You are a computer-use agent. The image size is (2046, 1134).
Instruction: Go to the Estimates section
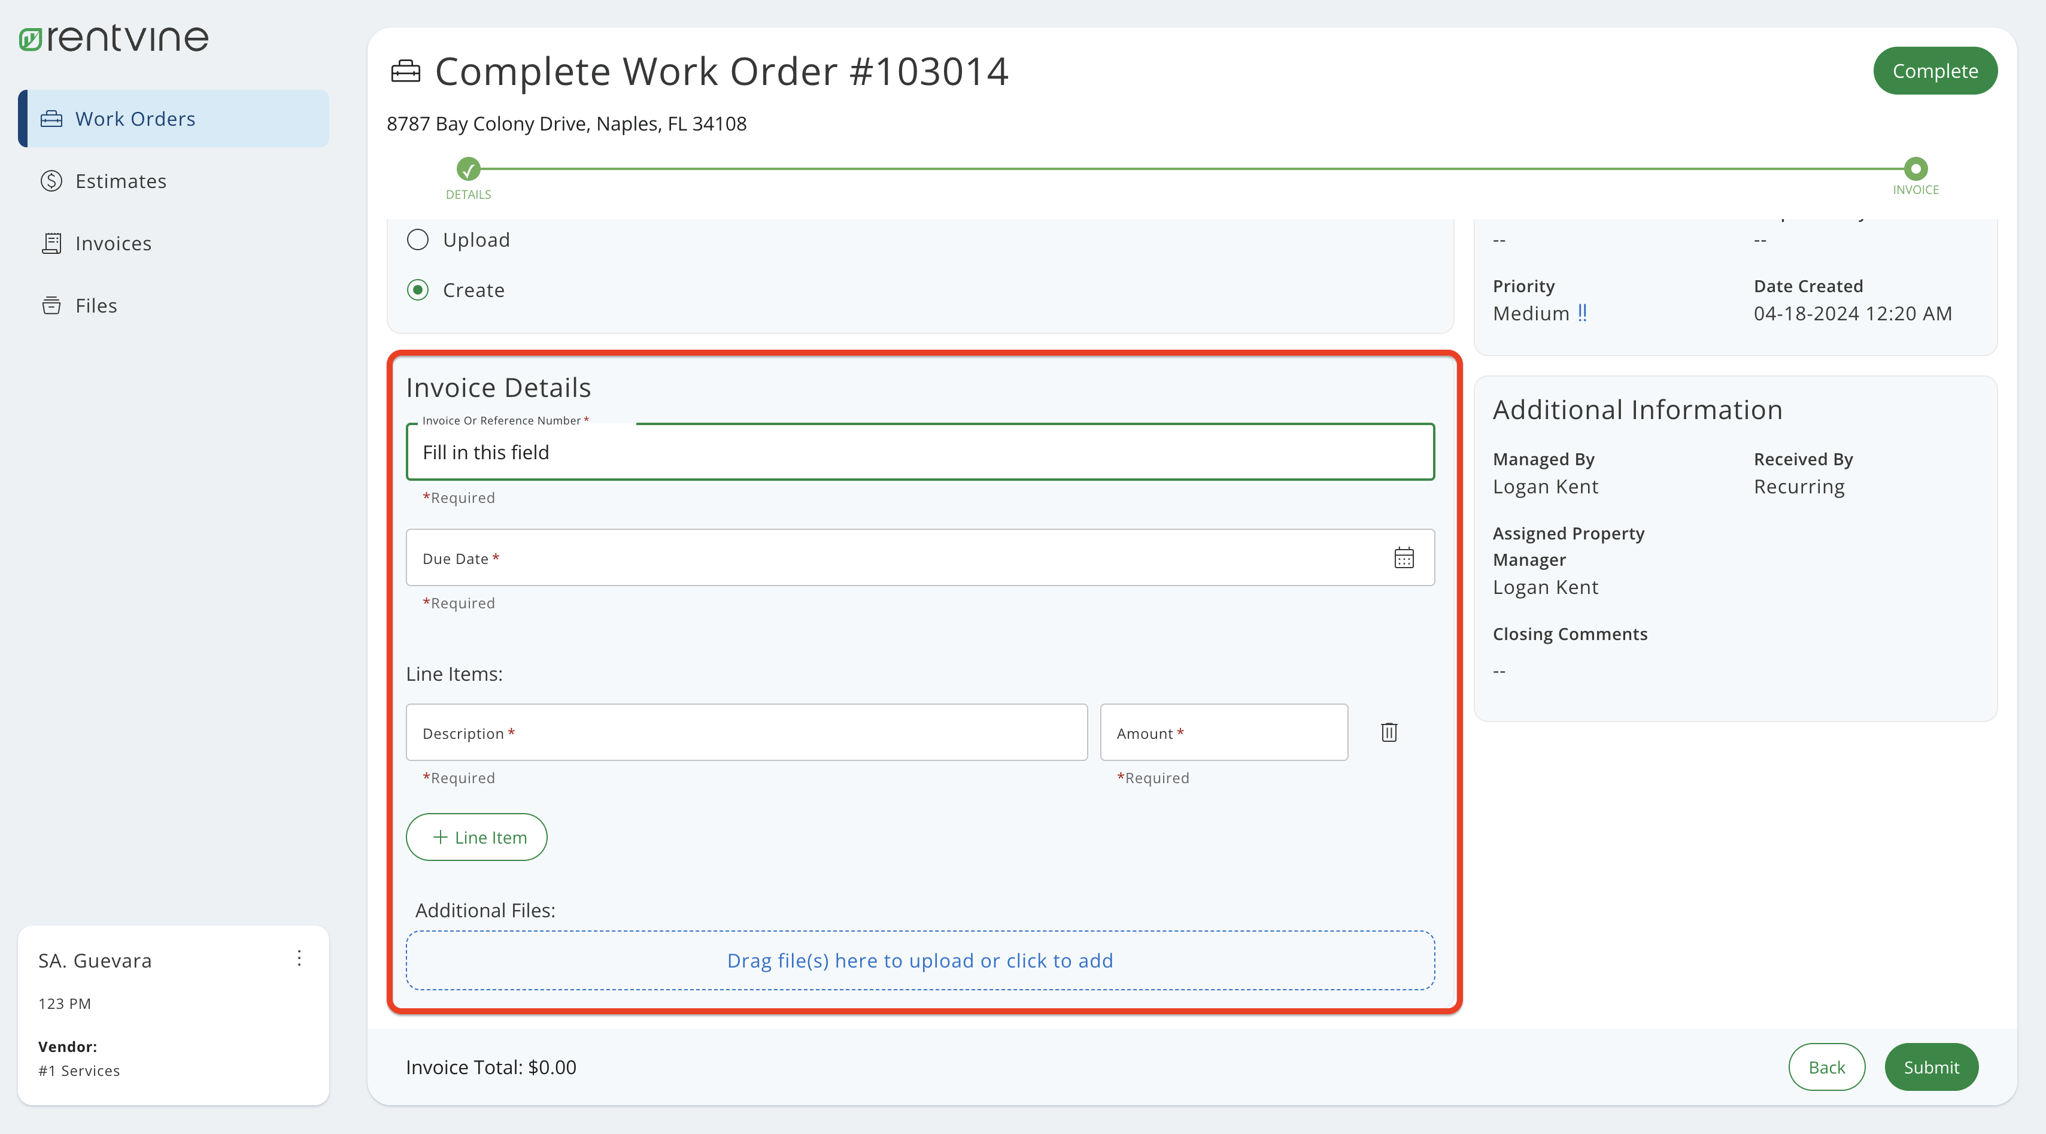[120, 181]
